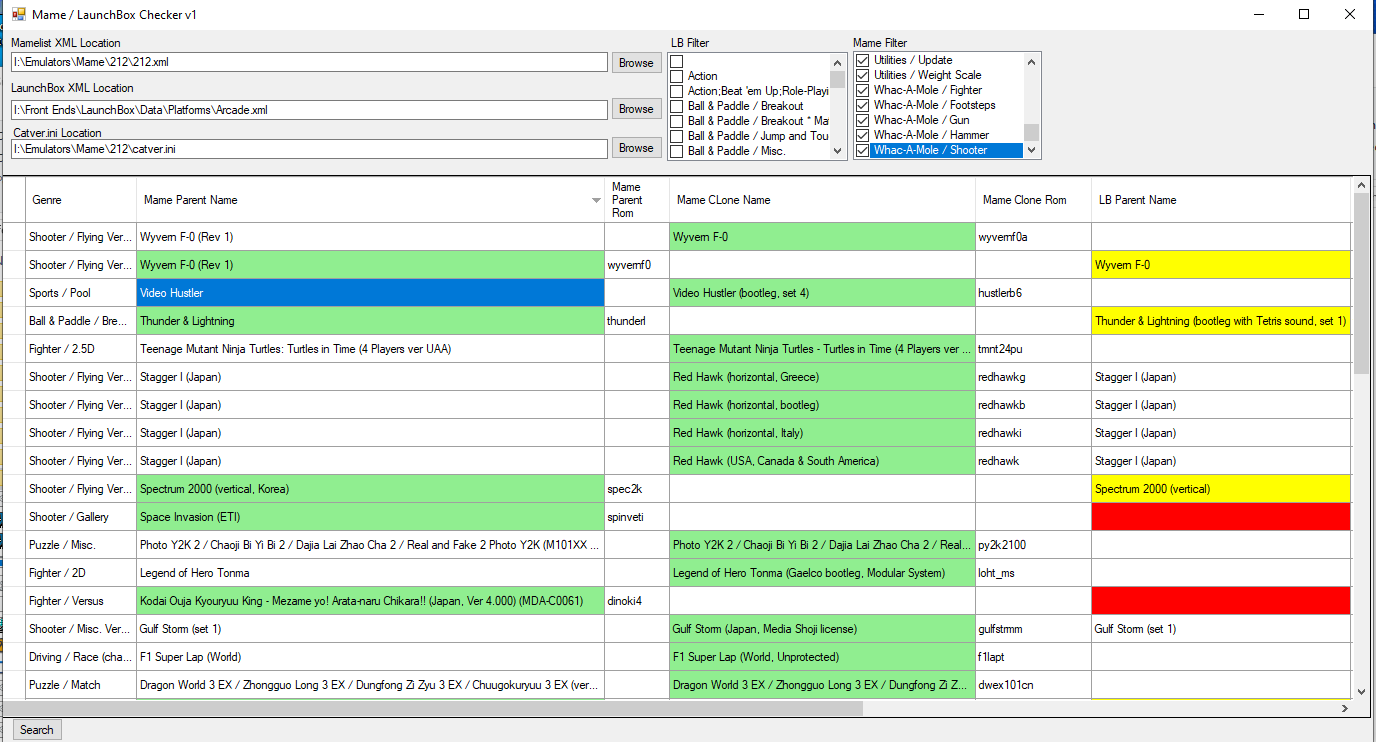This screenshot has height=742, width=1376.
Task: Click the Mame Clone Rom column header
Action: click(1033, 200)
